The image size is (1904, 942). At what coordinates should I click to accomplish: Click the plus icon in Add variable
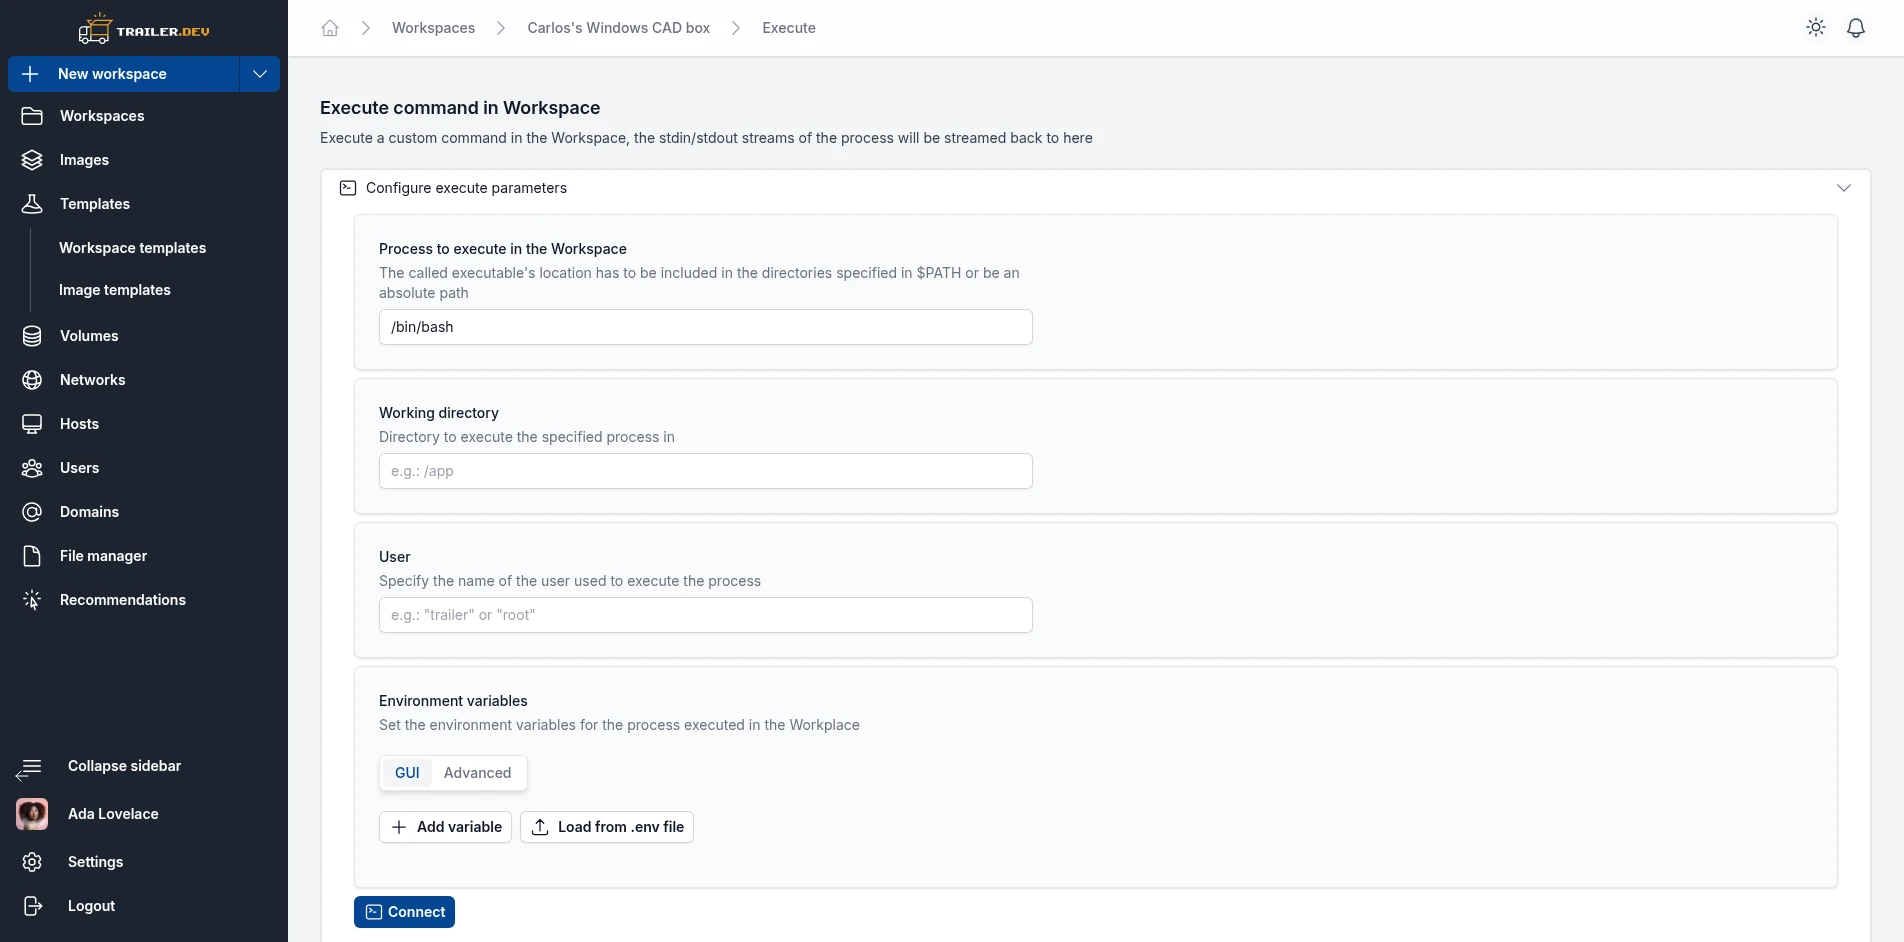point(399,827)
